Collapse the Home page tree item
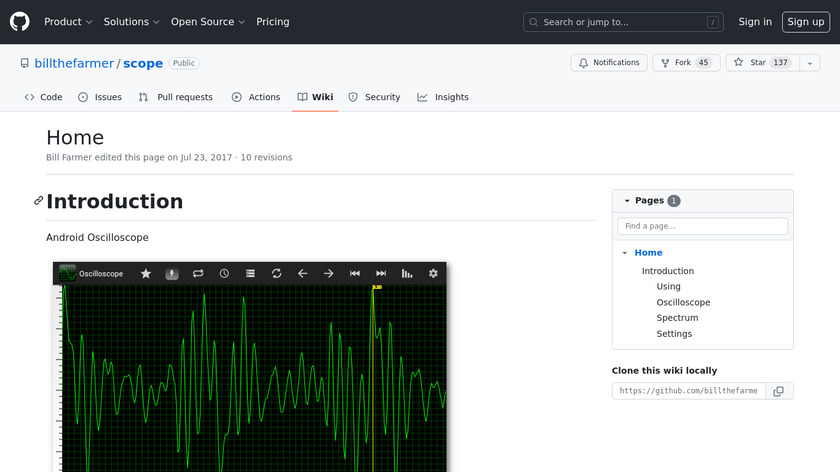Screen dimensions: 840x472 coord(625,253)
